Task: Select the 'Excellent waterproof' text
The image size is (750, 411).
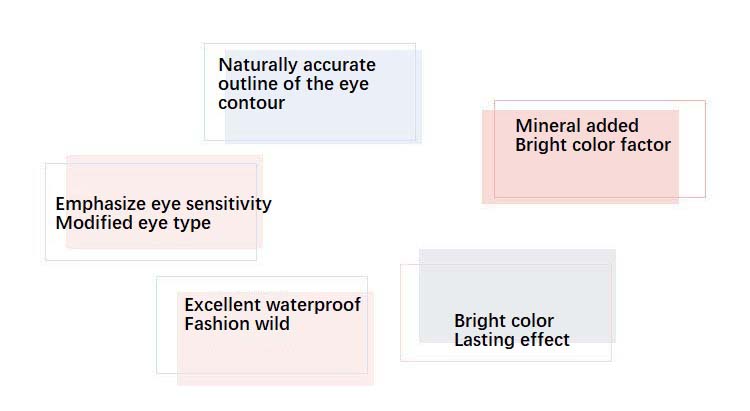Action: [273, 305]
